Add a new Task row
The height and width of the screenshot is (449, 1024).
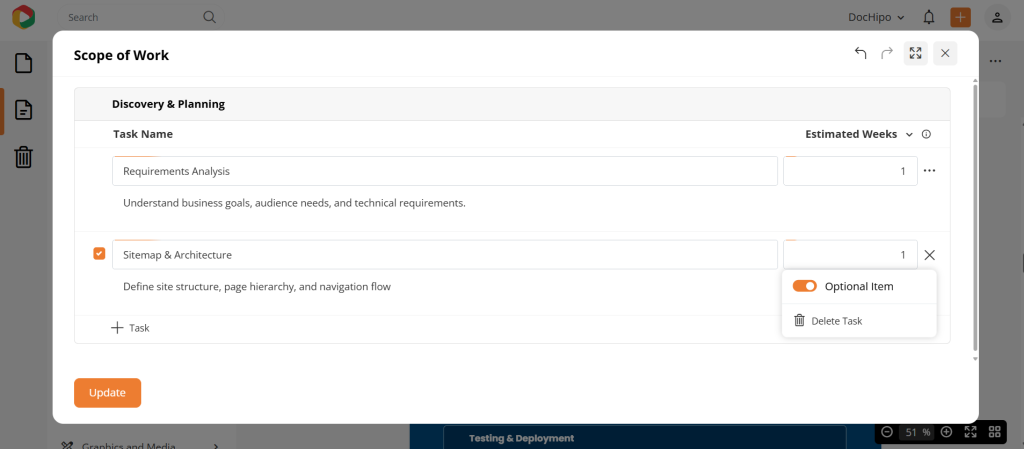[x=130, y=328]
